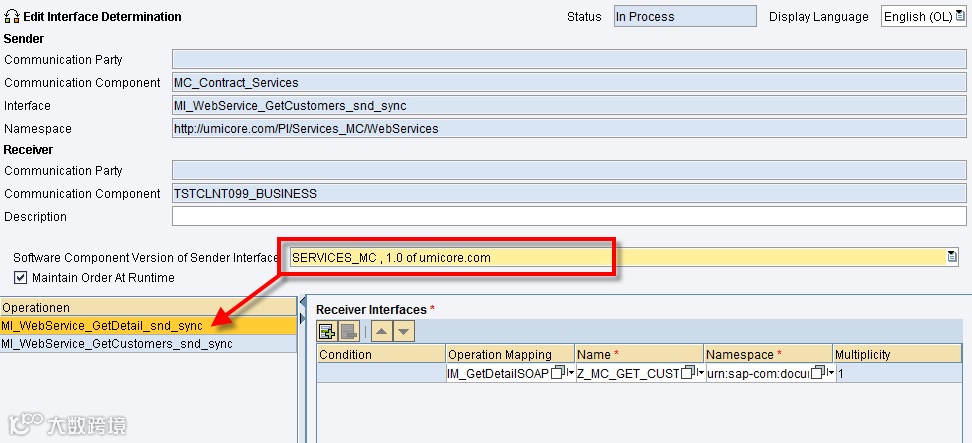Delete the selected Receiver Interfaces line
Image resolution: width=972 pixels, height=443 pixels.
[348, 332]
